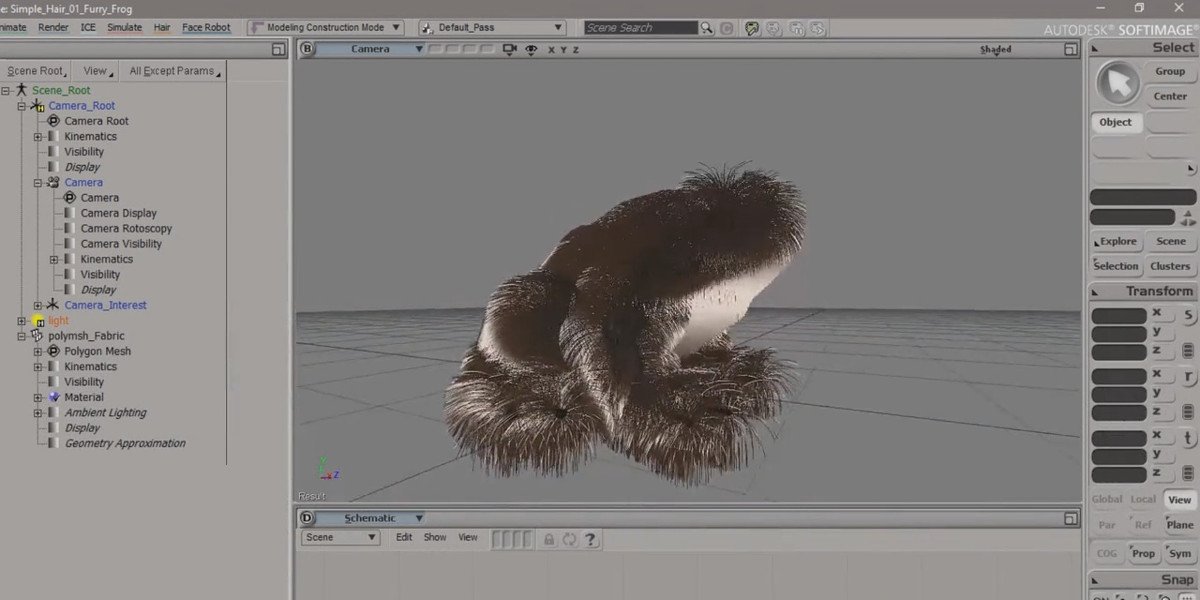Open the Scene dropdown in Schematic toolbar
1200x600 pixels.
tap(341, 538)
